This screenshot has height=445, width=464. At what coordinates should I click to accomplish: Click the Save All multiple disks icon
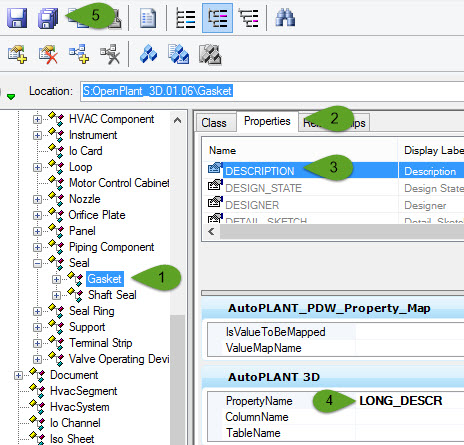[48, 18]
